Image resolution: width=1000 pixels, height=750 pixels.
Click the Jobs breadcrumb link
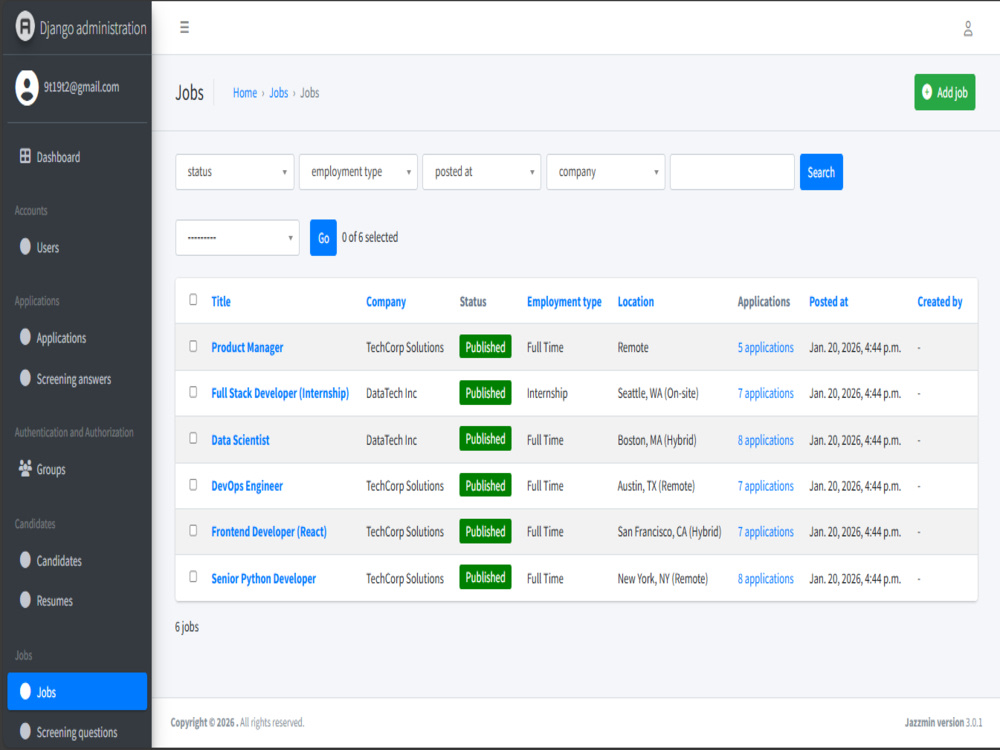coord(279,93)
